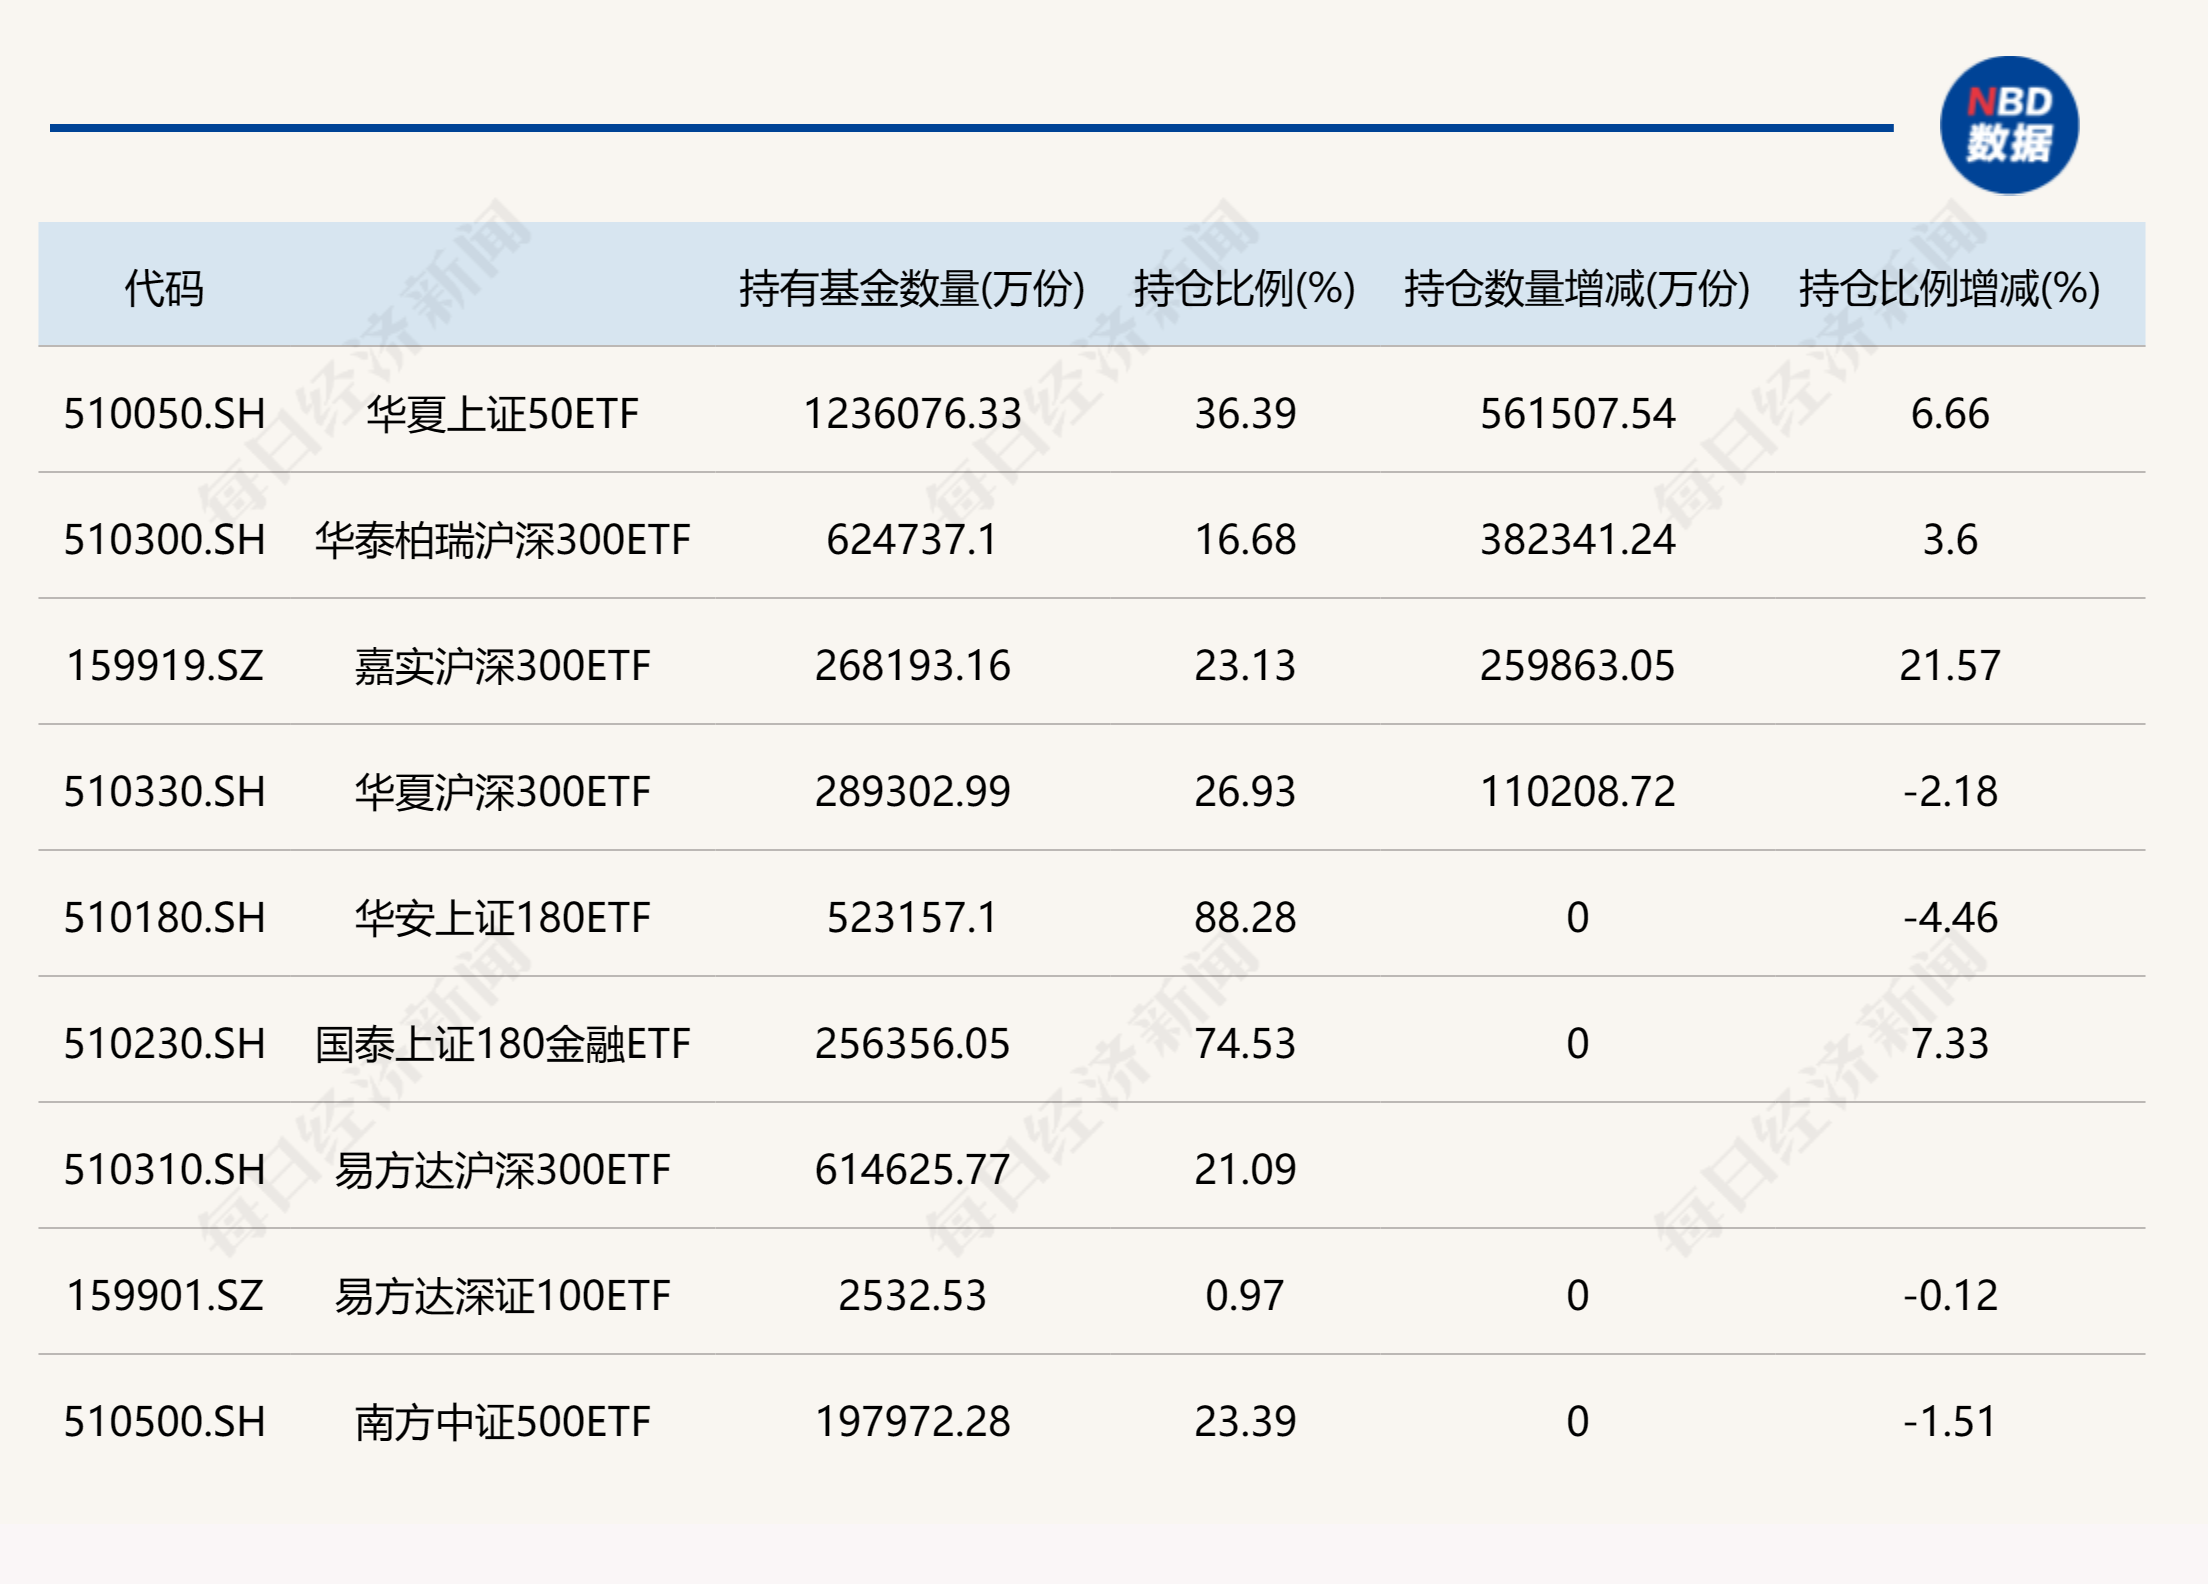Screen dimensions: 2208x1584
Task: Click the value 614625.77
Action: 912,1169
